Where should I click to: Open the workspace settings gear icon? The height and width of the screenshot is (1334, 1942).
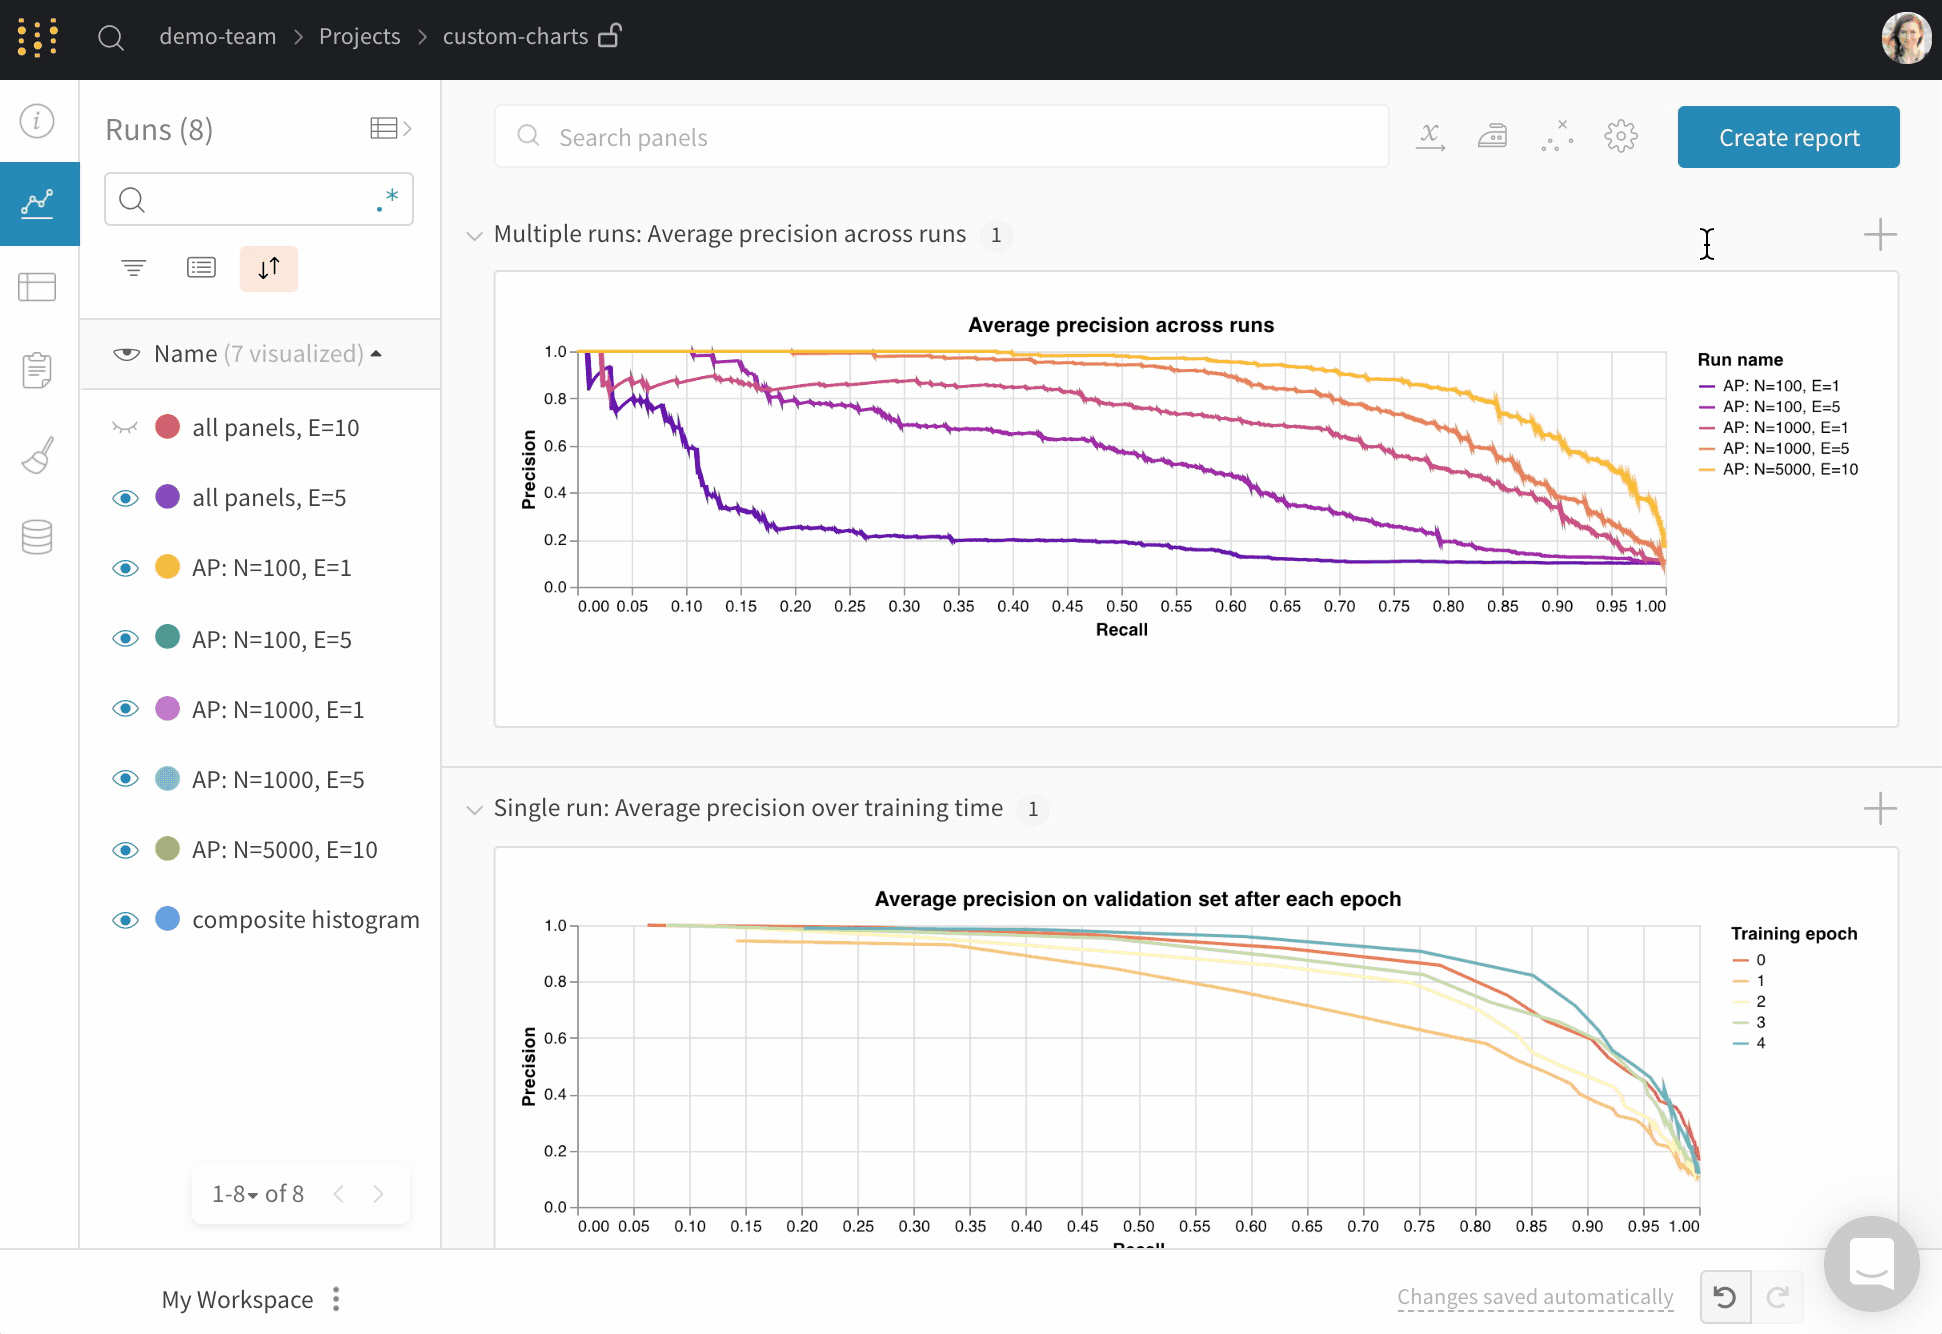1621,136
